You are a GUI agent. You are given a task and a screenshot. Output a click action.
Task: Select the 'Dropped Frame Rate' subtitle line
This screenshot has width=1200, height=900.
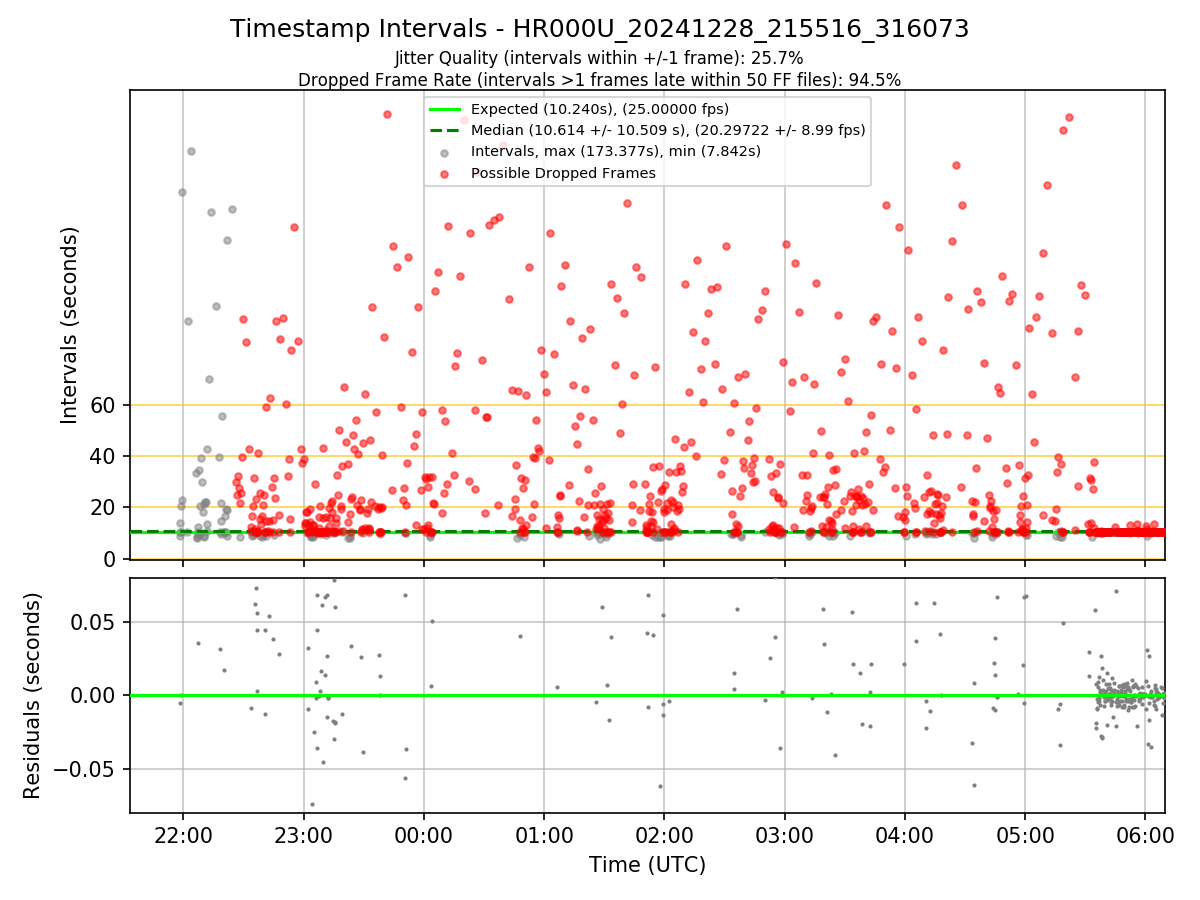600,80
